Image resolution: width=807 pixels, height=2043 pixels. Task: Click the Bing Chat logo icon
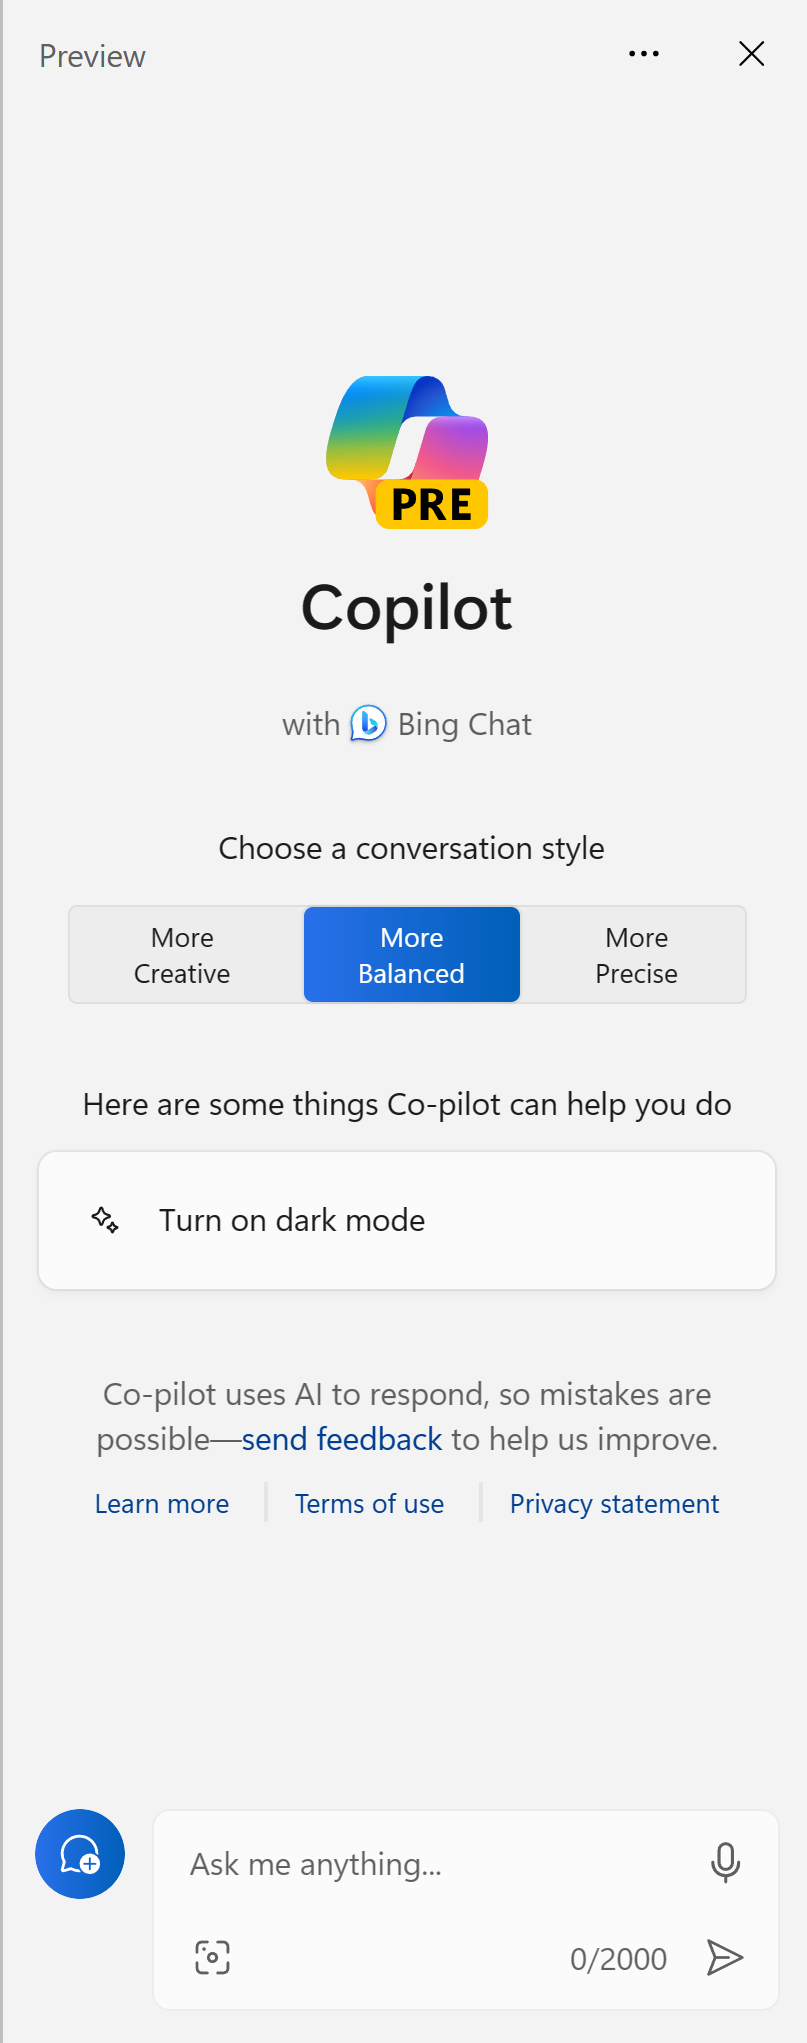pyautogui.click(x=368, y=723)
